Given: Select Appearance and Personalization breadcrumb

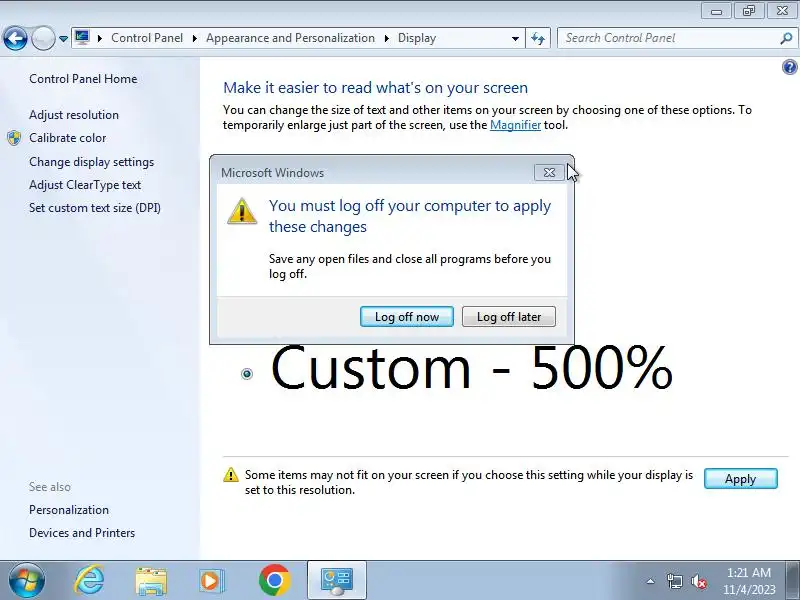Looking at the screenshot, I should [290, 38].
